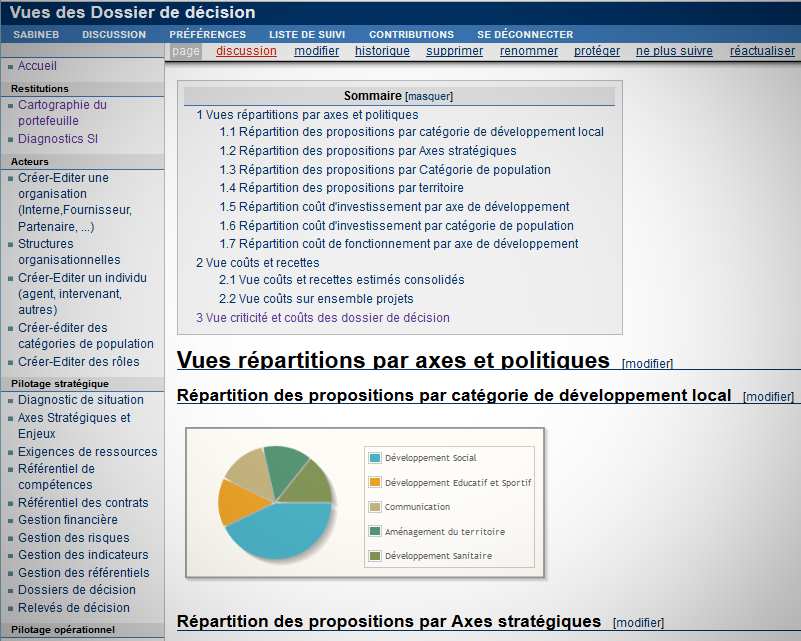The image size is (801, 641).
Task: Open 'Créer-Editer une organisation' link
Action: pyautogui.click(x=75, y=202)
